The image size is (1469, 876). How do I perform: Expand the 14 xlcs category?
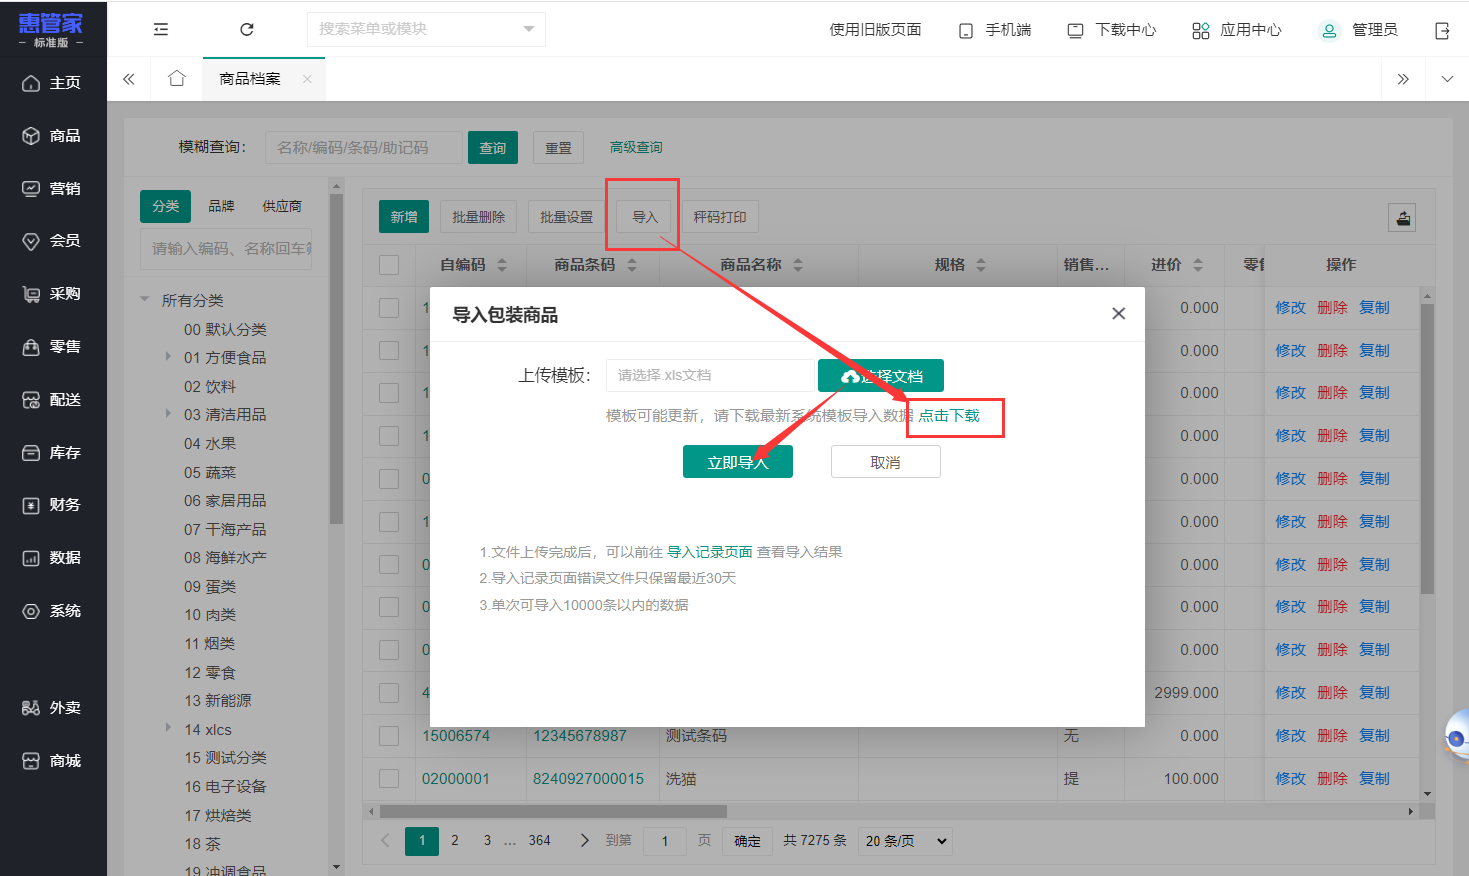click(168, 729)
